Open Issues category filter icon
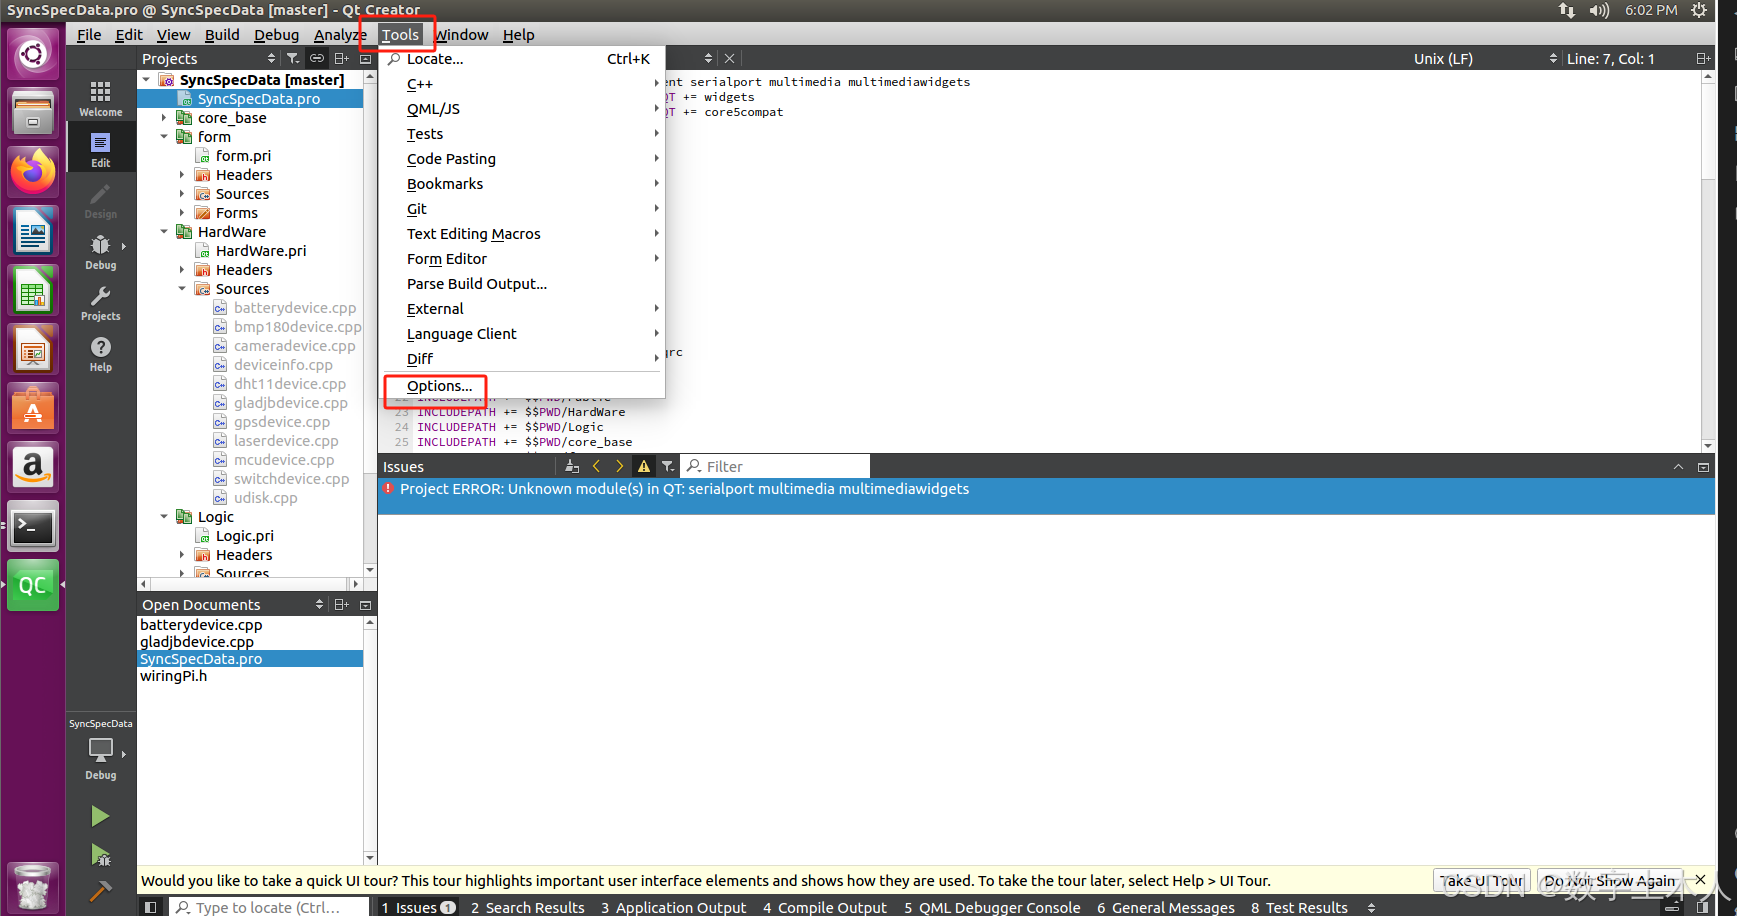The image size is (1737, 916). click(x=668, y=466)
